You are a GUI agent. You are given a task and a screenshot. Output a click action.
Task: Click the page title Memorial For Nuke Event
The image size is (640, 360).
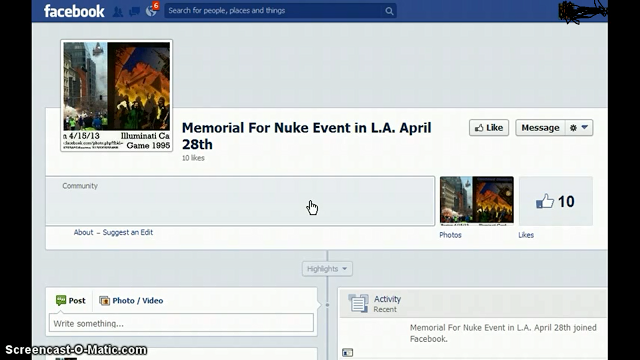306,136
